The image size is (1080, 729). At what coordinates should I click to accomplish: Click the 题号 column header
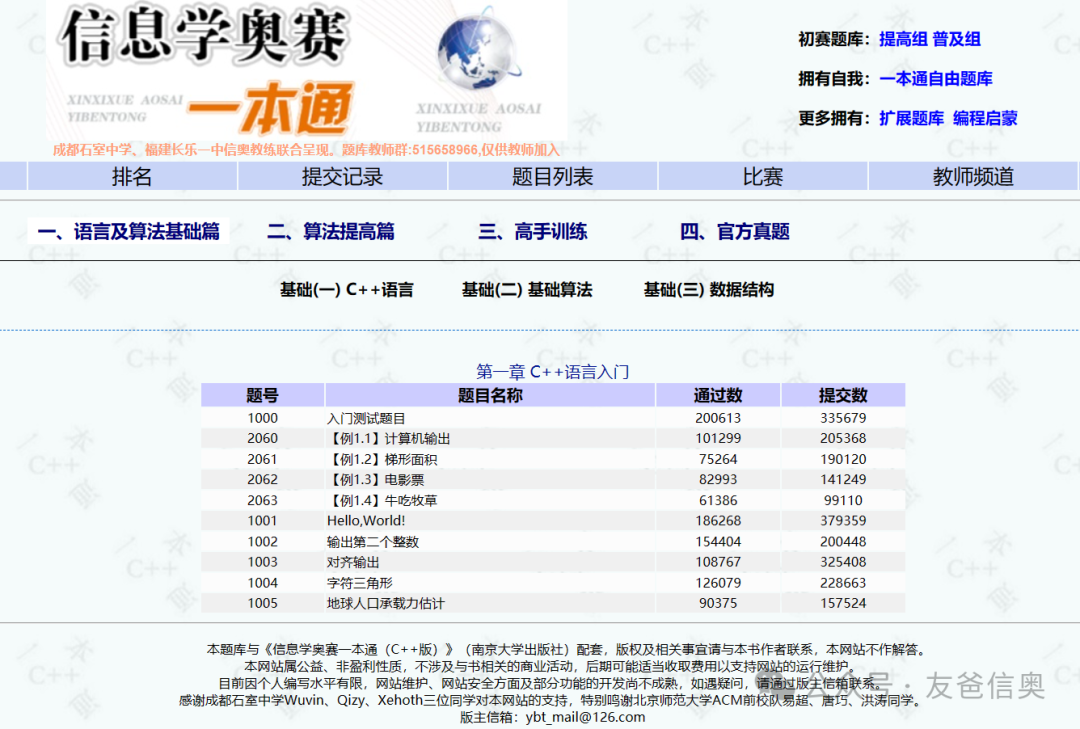click(262, 396)
